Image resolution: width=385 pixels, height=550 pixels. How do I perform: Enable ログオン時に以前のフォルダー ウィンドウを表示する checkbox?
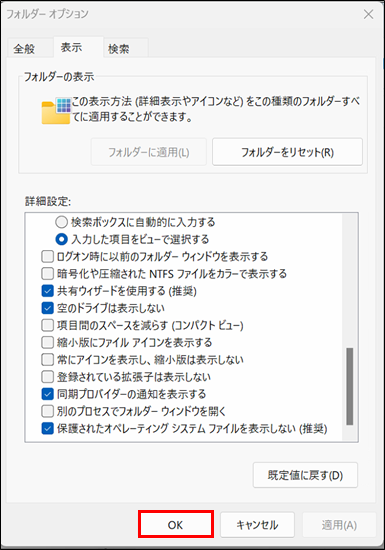point(47,256)
